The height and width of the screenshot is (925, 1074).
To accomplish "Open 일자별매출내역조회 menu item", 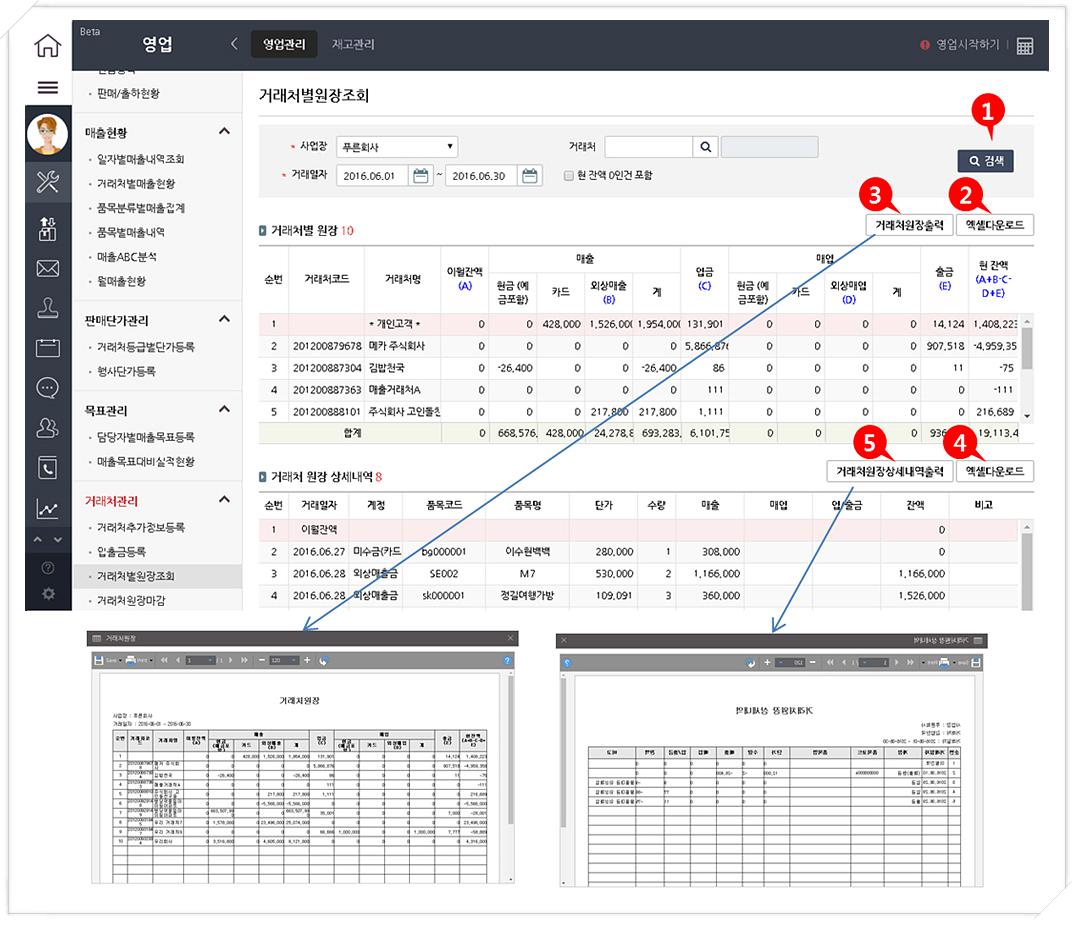I will click(x=140, y=160).
